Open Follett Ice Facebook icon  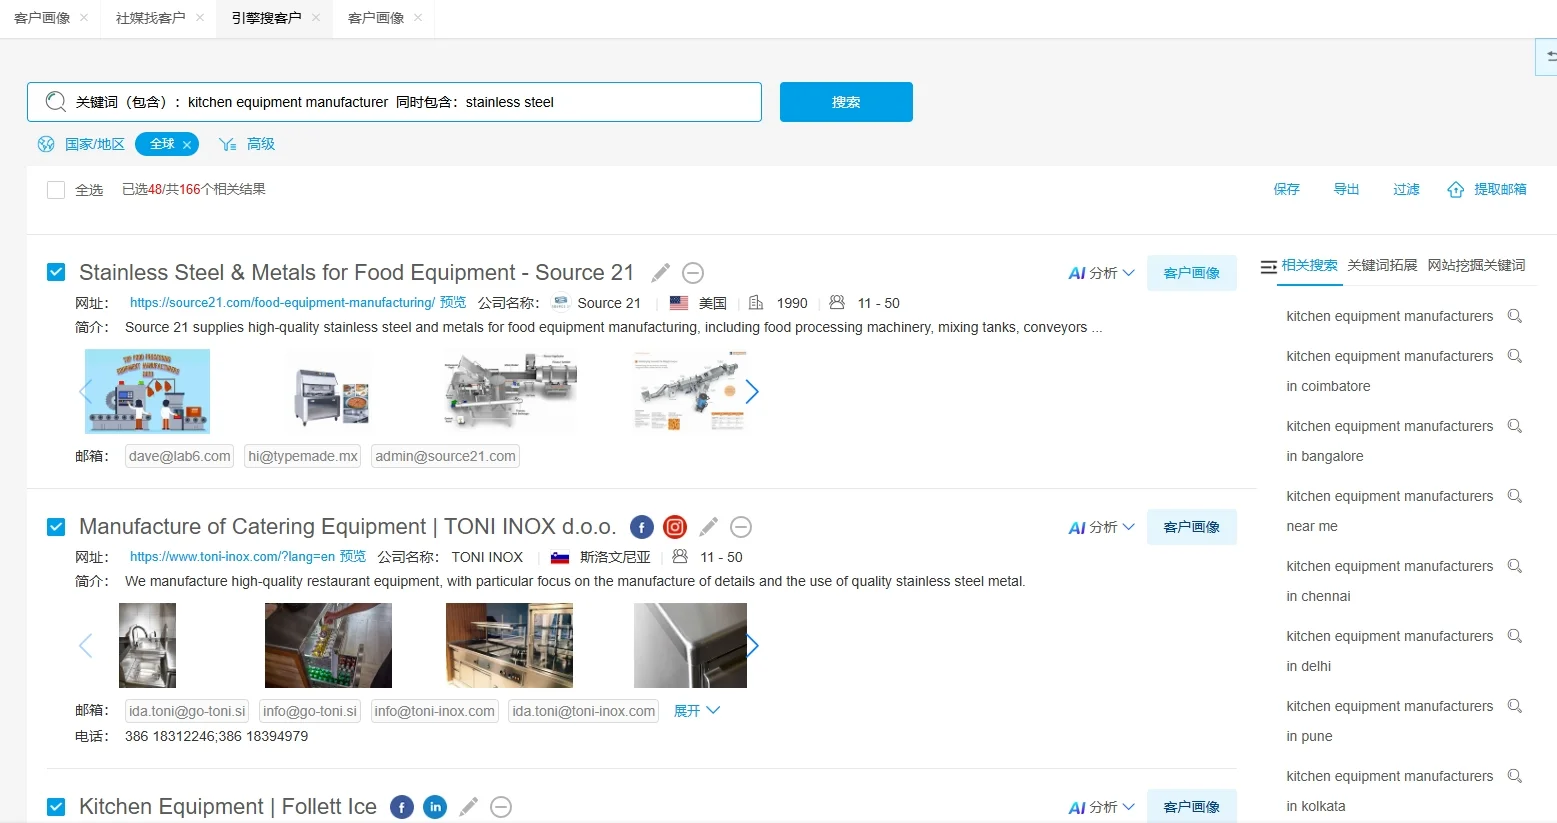pos(402,807)
